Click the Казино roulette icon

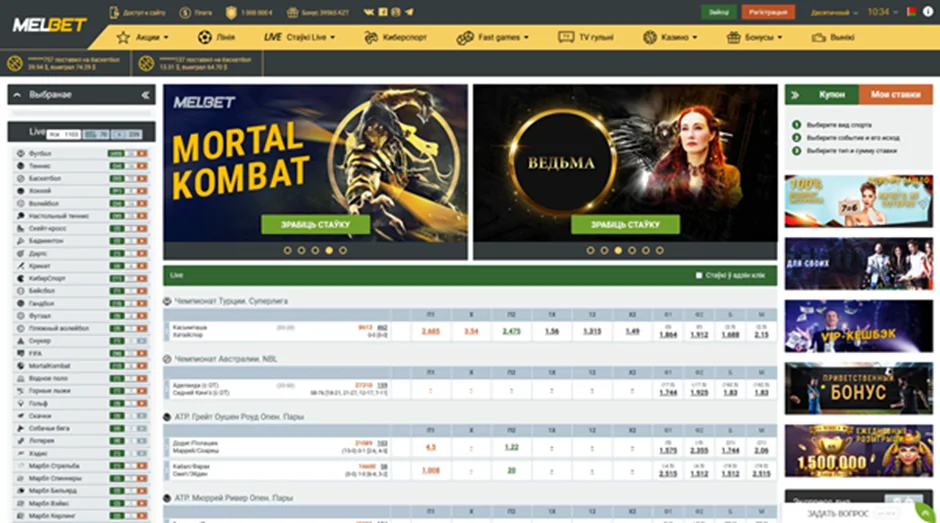pos(650,37)
